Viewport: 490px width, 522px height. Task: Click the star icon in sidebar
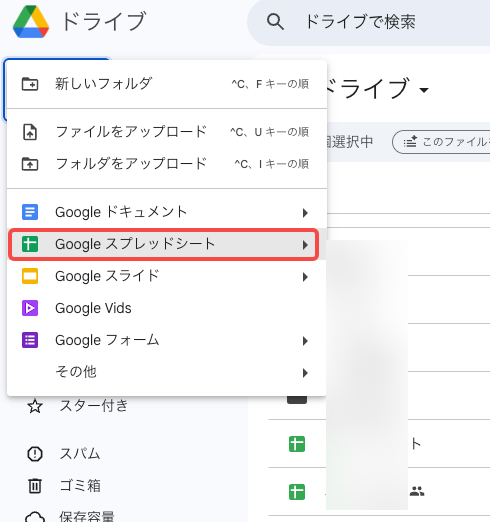coord(35,406)
